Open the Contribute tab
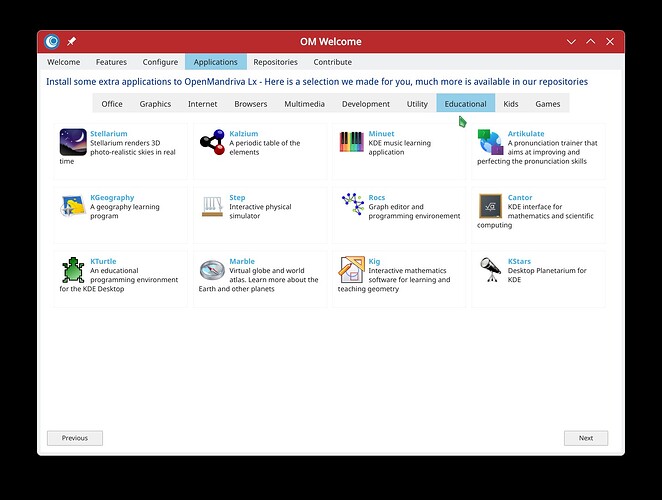 pyautogui.click(x=332, y=62)
